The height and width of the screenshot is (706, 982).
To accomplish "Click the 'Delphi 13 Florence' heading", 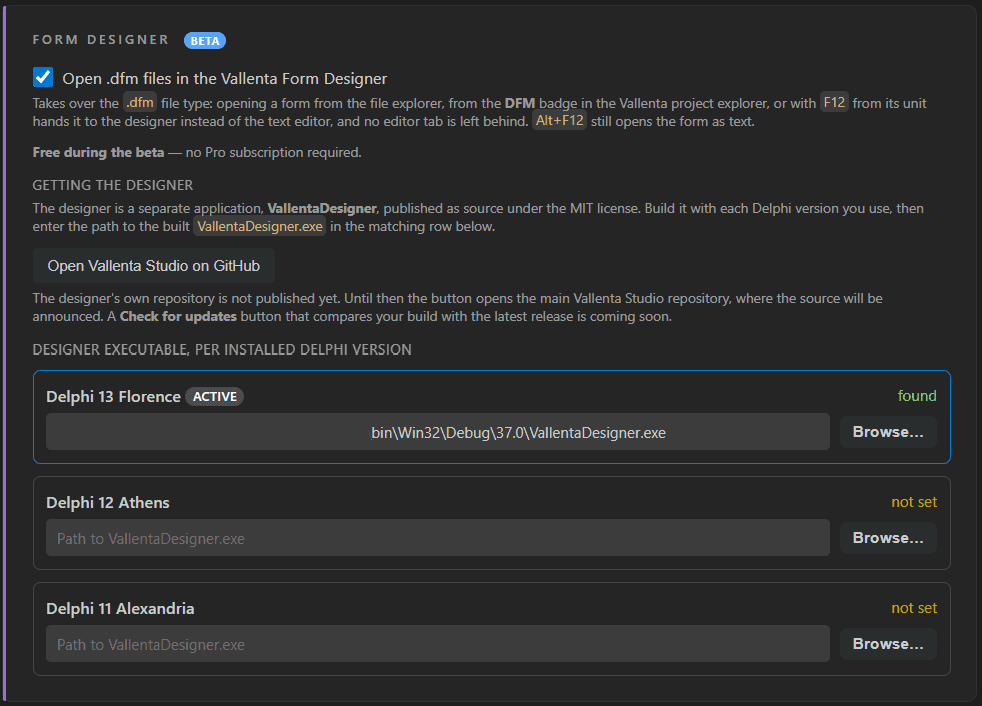I will pyautogui.click(x=113, y=397).
